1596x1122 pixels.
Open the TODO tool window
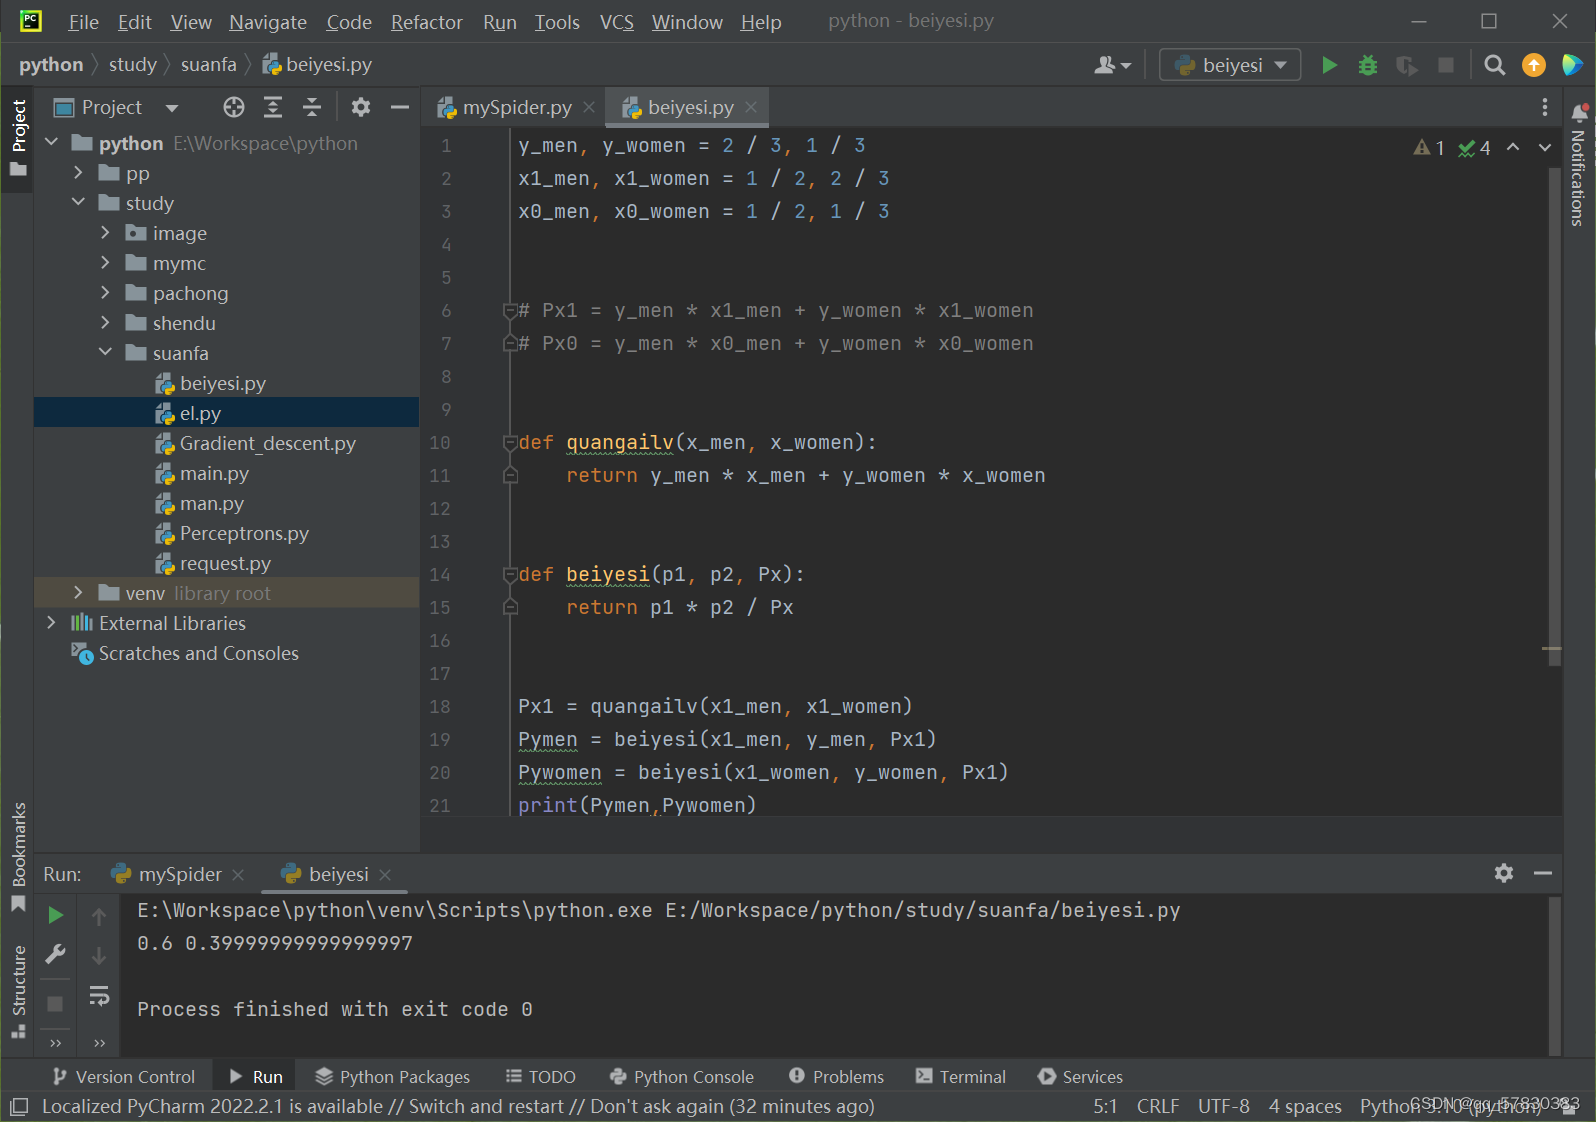tap(541, 1077)
